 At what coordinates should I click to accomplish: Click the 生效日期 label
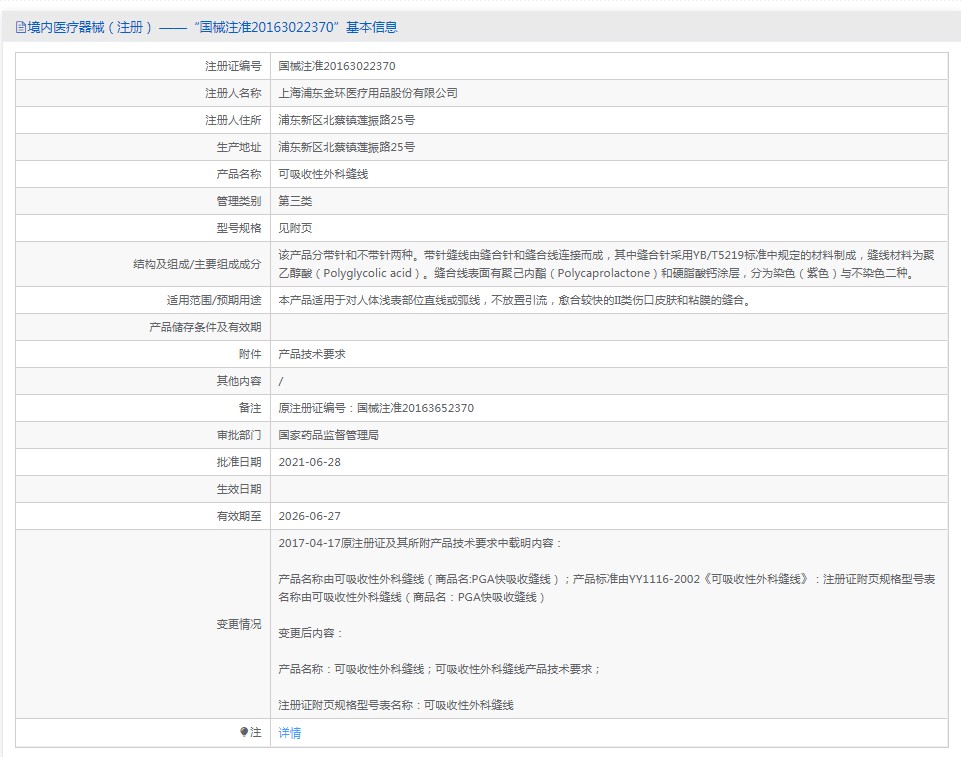coord(239,489)
